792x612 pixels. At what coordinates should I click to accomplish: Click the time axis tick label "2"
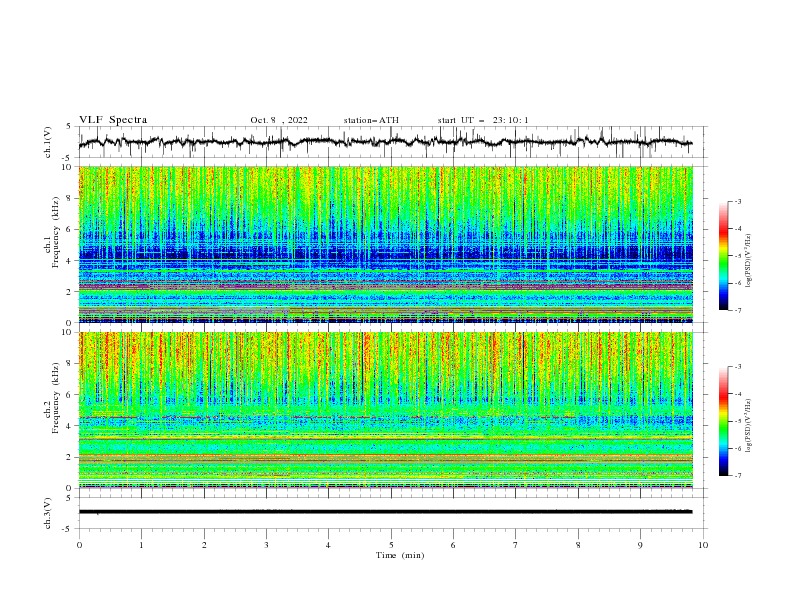point(204,545)
